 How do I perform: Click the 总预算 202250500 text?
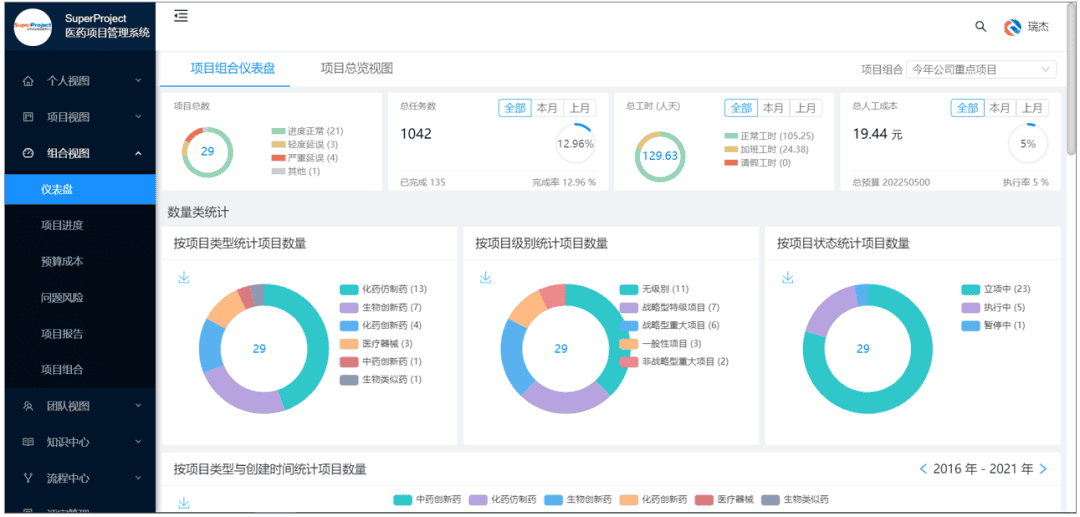tap(892, 182)
